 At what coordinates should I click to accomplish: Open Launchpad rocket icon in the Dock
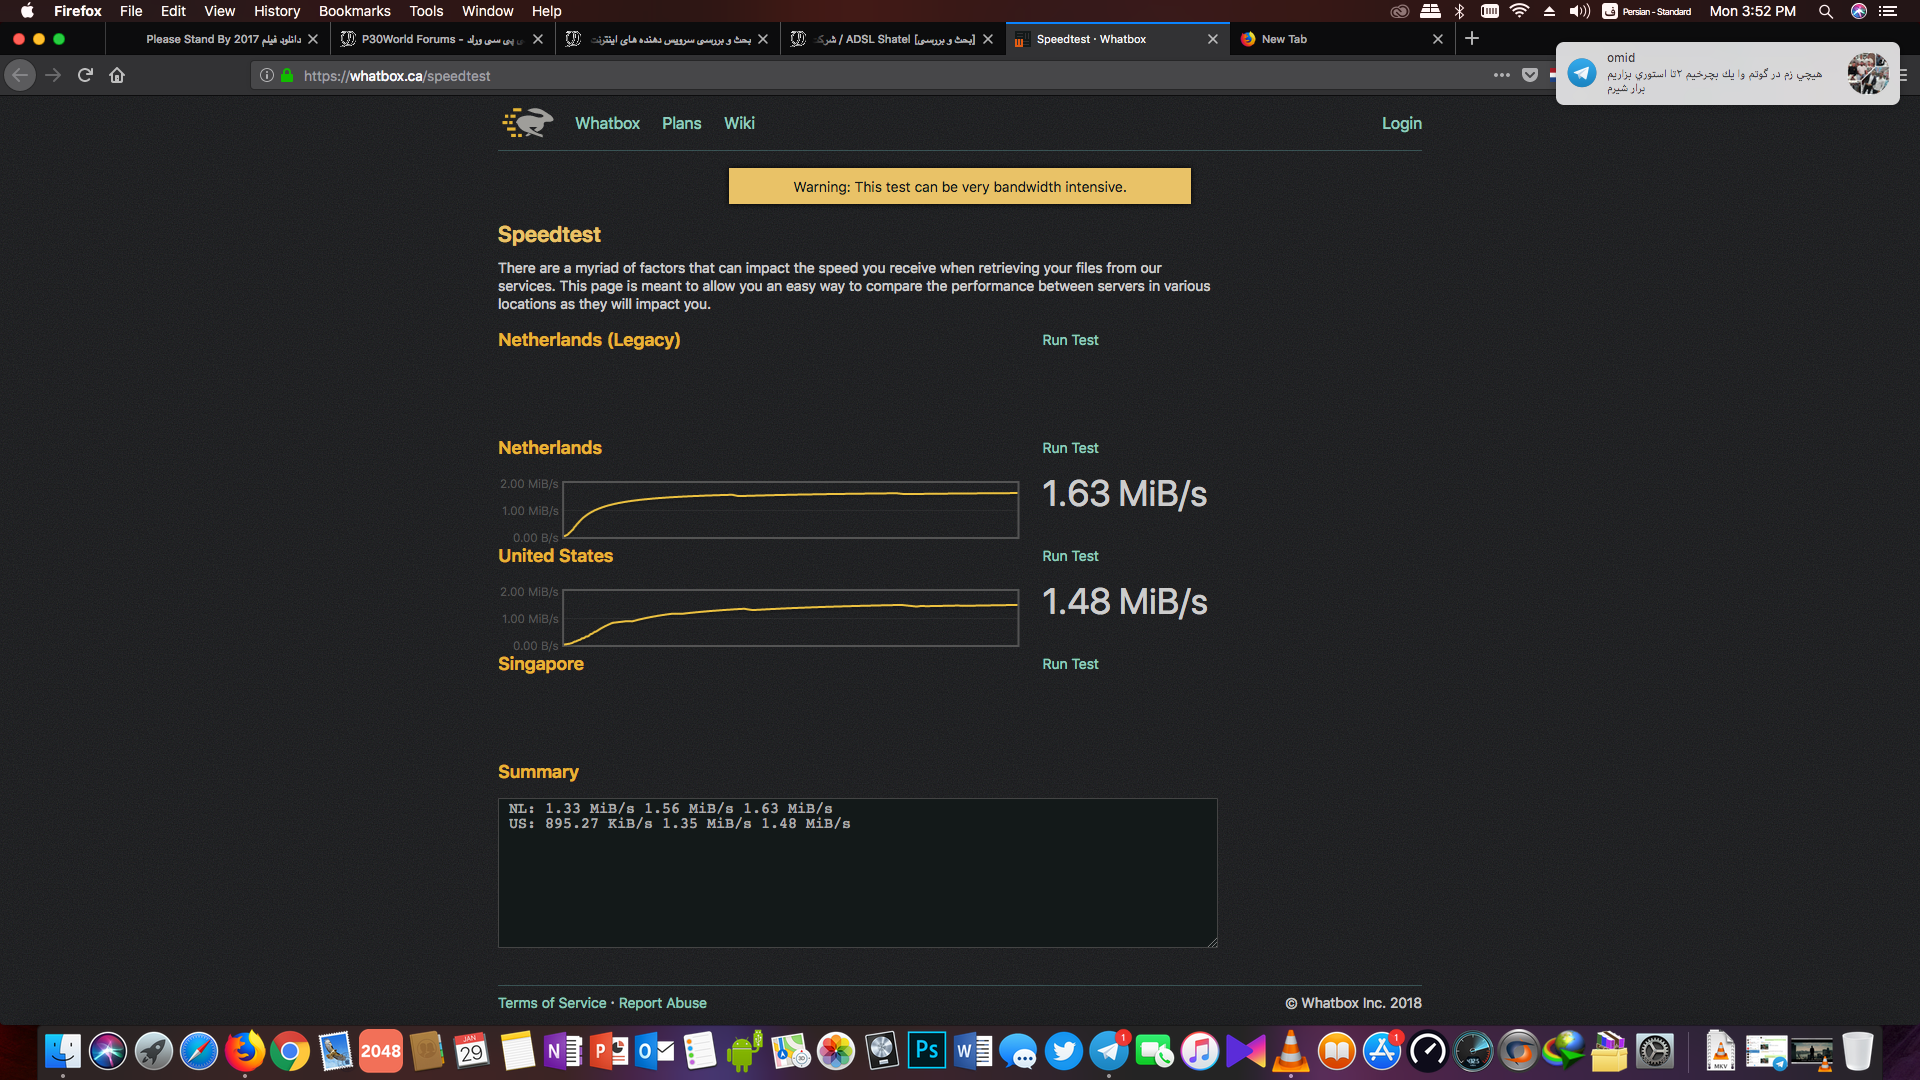pyautogui.click(x=153, y=1051)
